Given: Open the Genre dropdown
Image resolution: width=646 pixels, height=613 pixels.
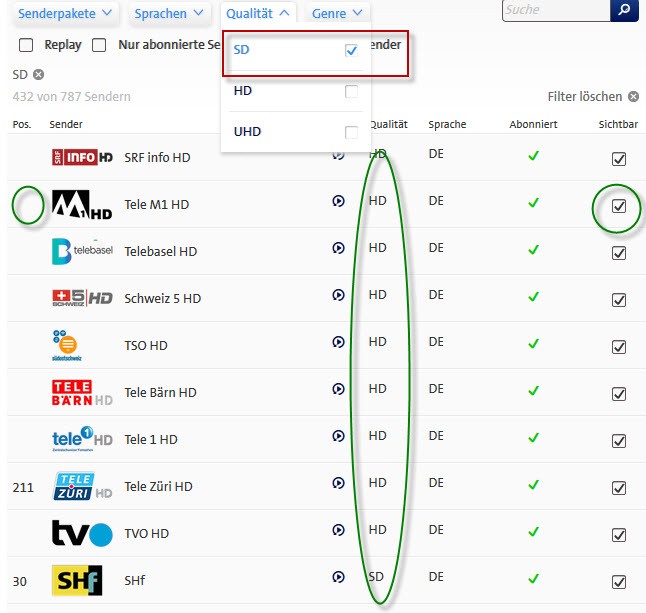Looking at the screenshot, I should [341, 14].
